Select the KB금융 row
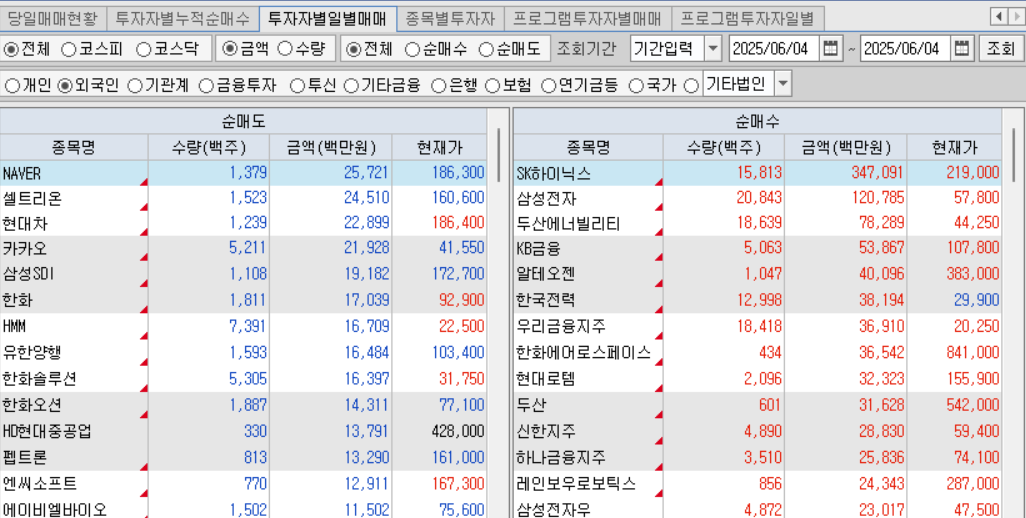The width and height of the screenshot is (1026, 518). click(758, 249)
